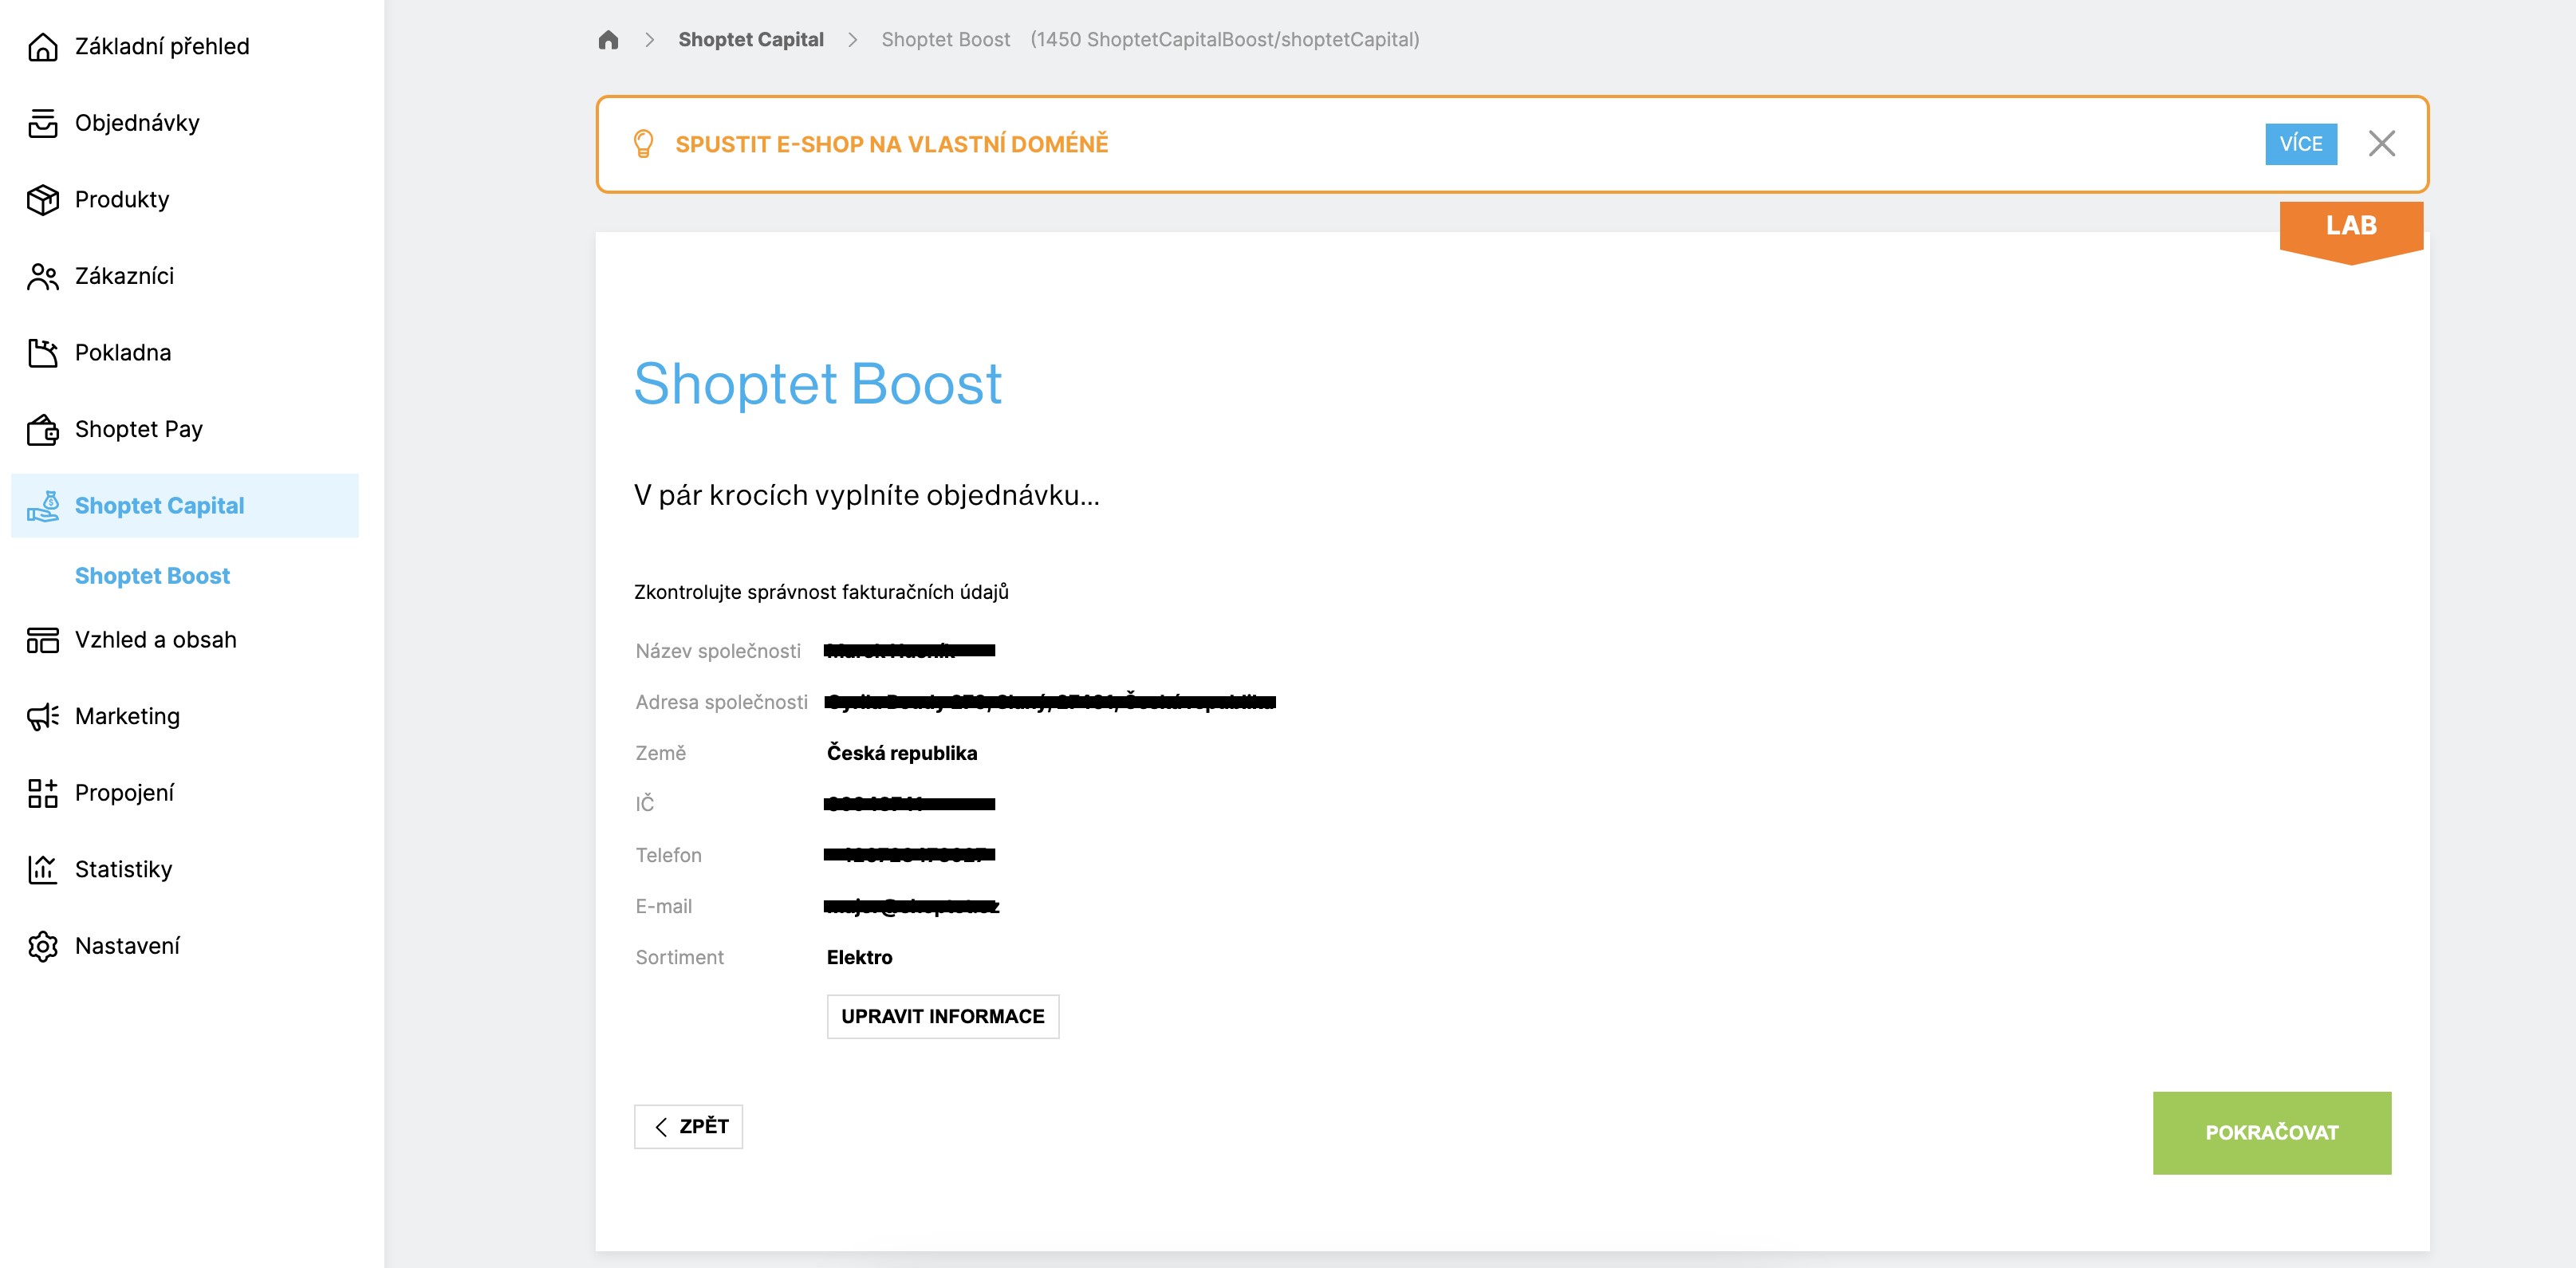2576x1268 pixels.
Task: Click UPRAVIT INFORMACE button
Action: coord(942,1017)
